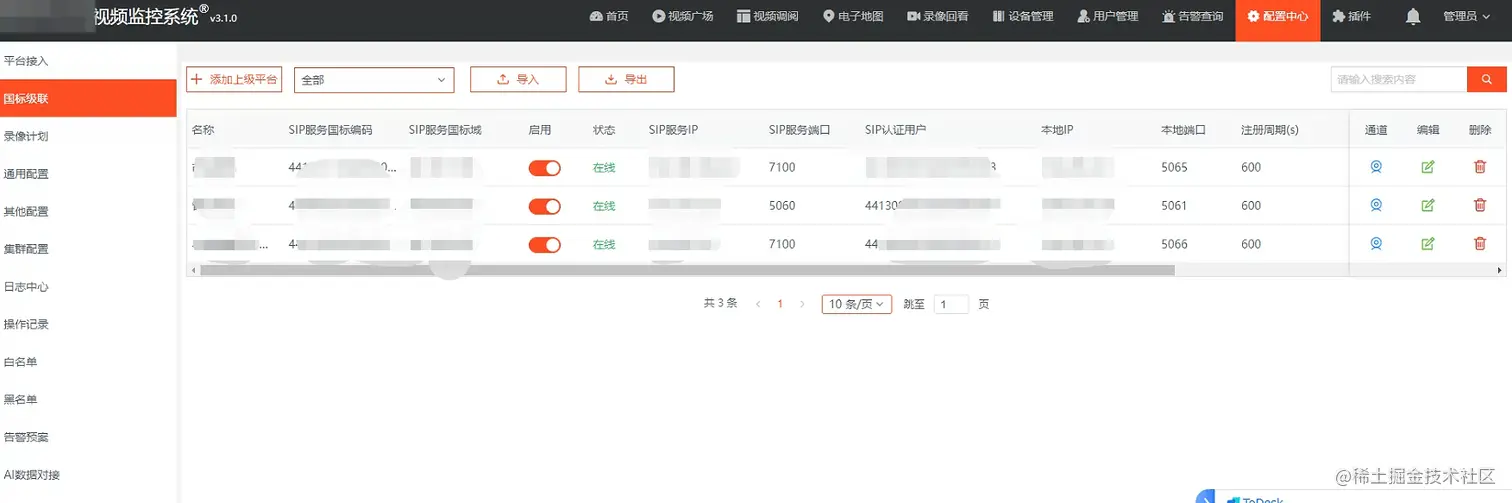Open the 10 条/页 page size dropdown

tap(857, 304)
